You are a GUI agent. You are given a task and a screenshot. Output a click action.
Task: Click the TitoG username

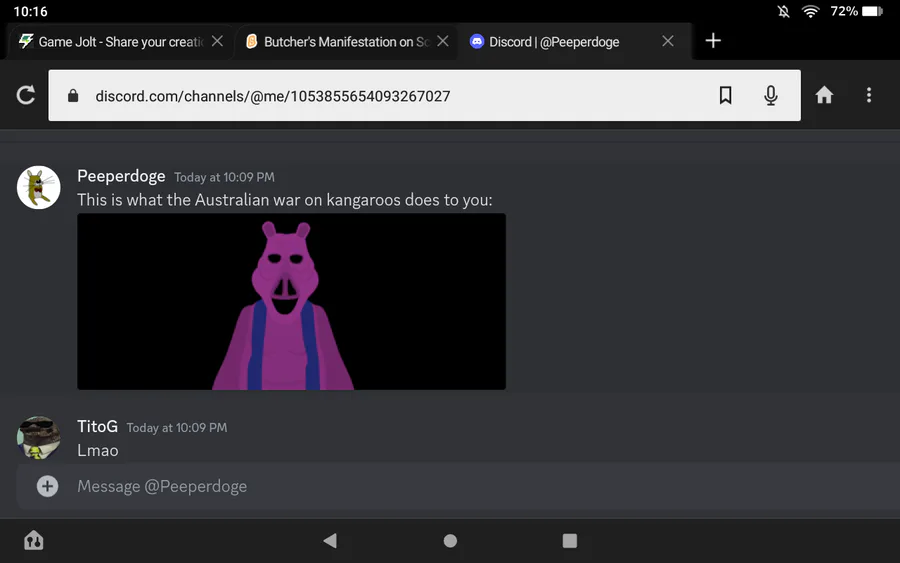[98, 426]
